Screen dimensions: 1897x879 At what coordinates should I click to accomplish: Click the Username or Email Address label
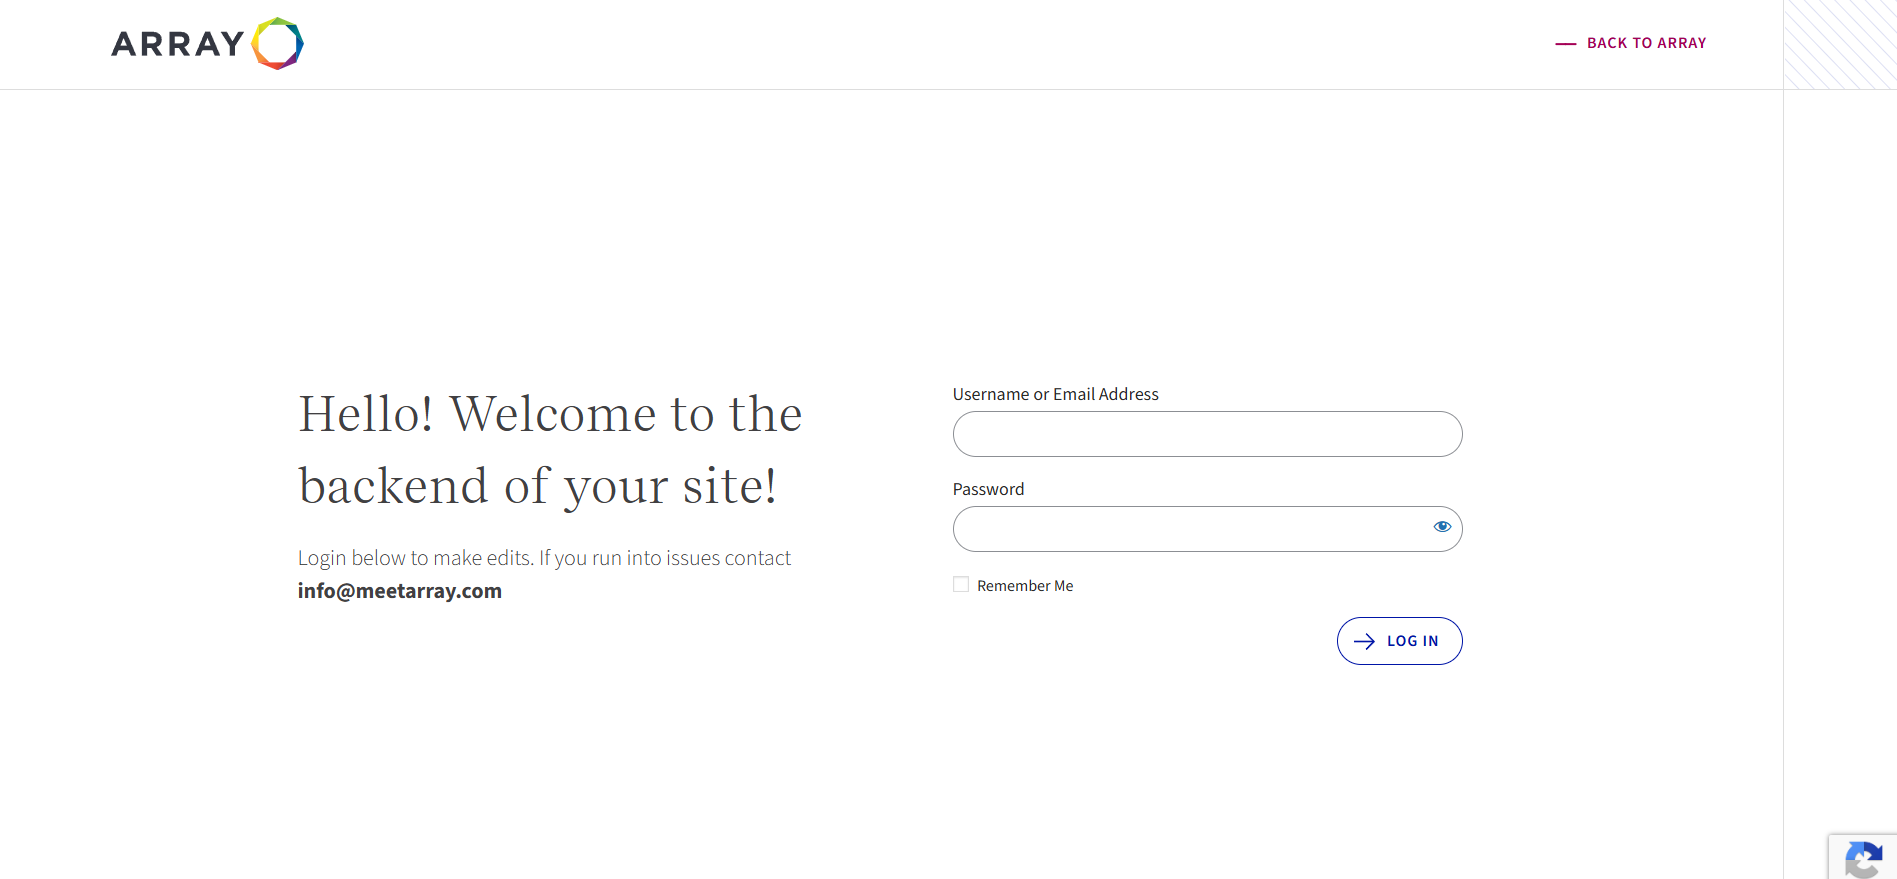[1055, 394]
